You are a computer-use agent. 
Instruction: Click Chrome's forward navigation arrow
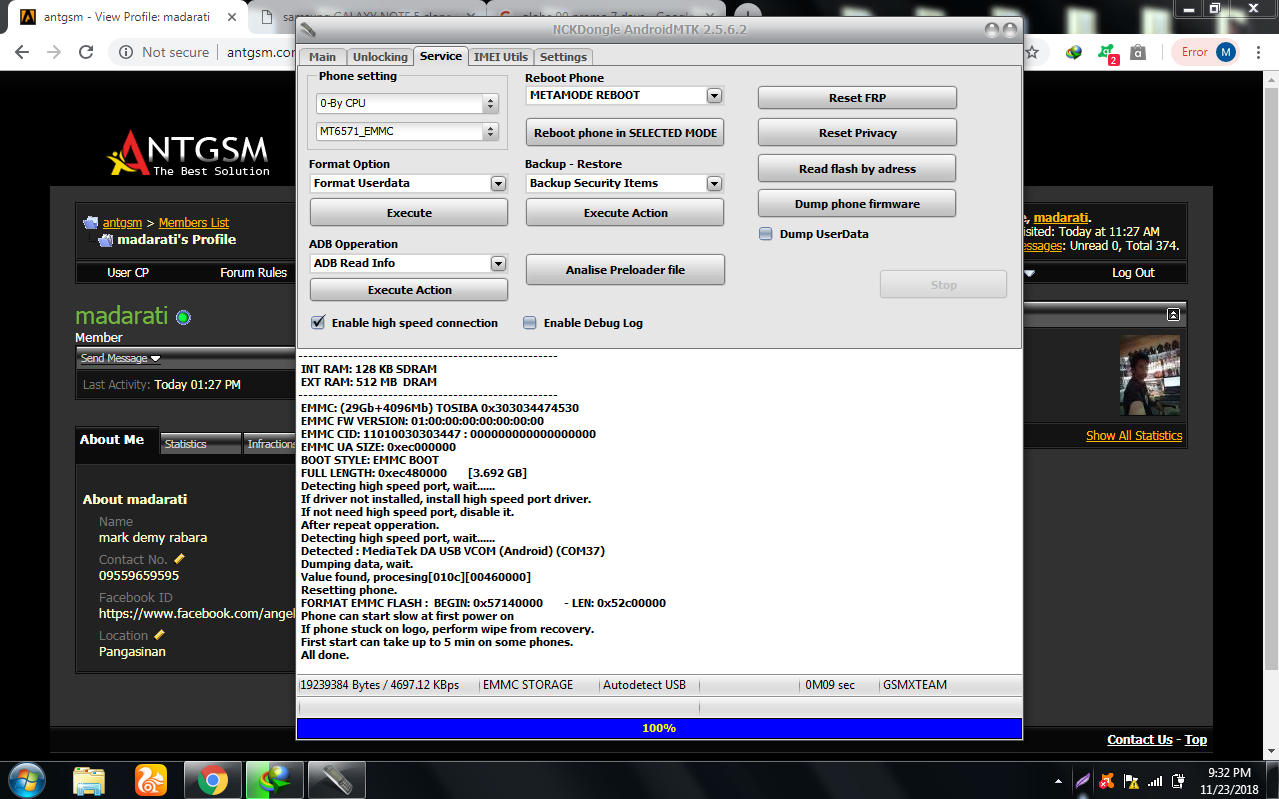coord(53,52)
